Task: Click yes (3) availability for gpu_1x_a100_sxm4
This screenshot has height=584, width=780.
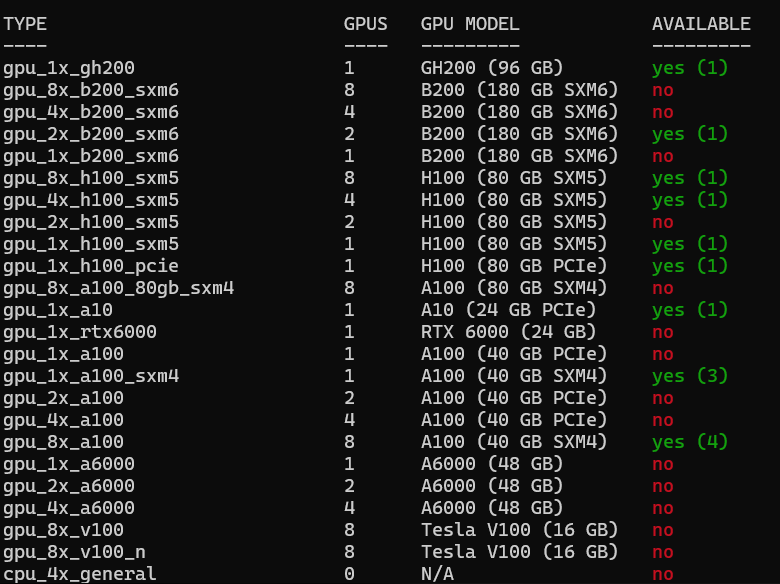Action: [x=690, y=376]
